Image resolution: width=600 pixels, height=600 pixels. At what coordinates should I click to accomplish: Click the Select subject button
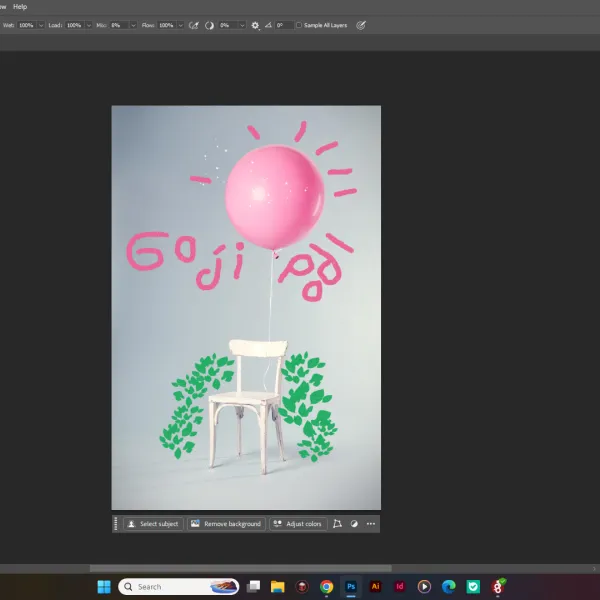[x=153, y=524]
